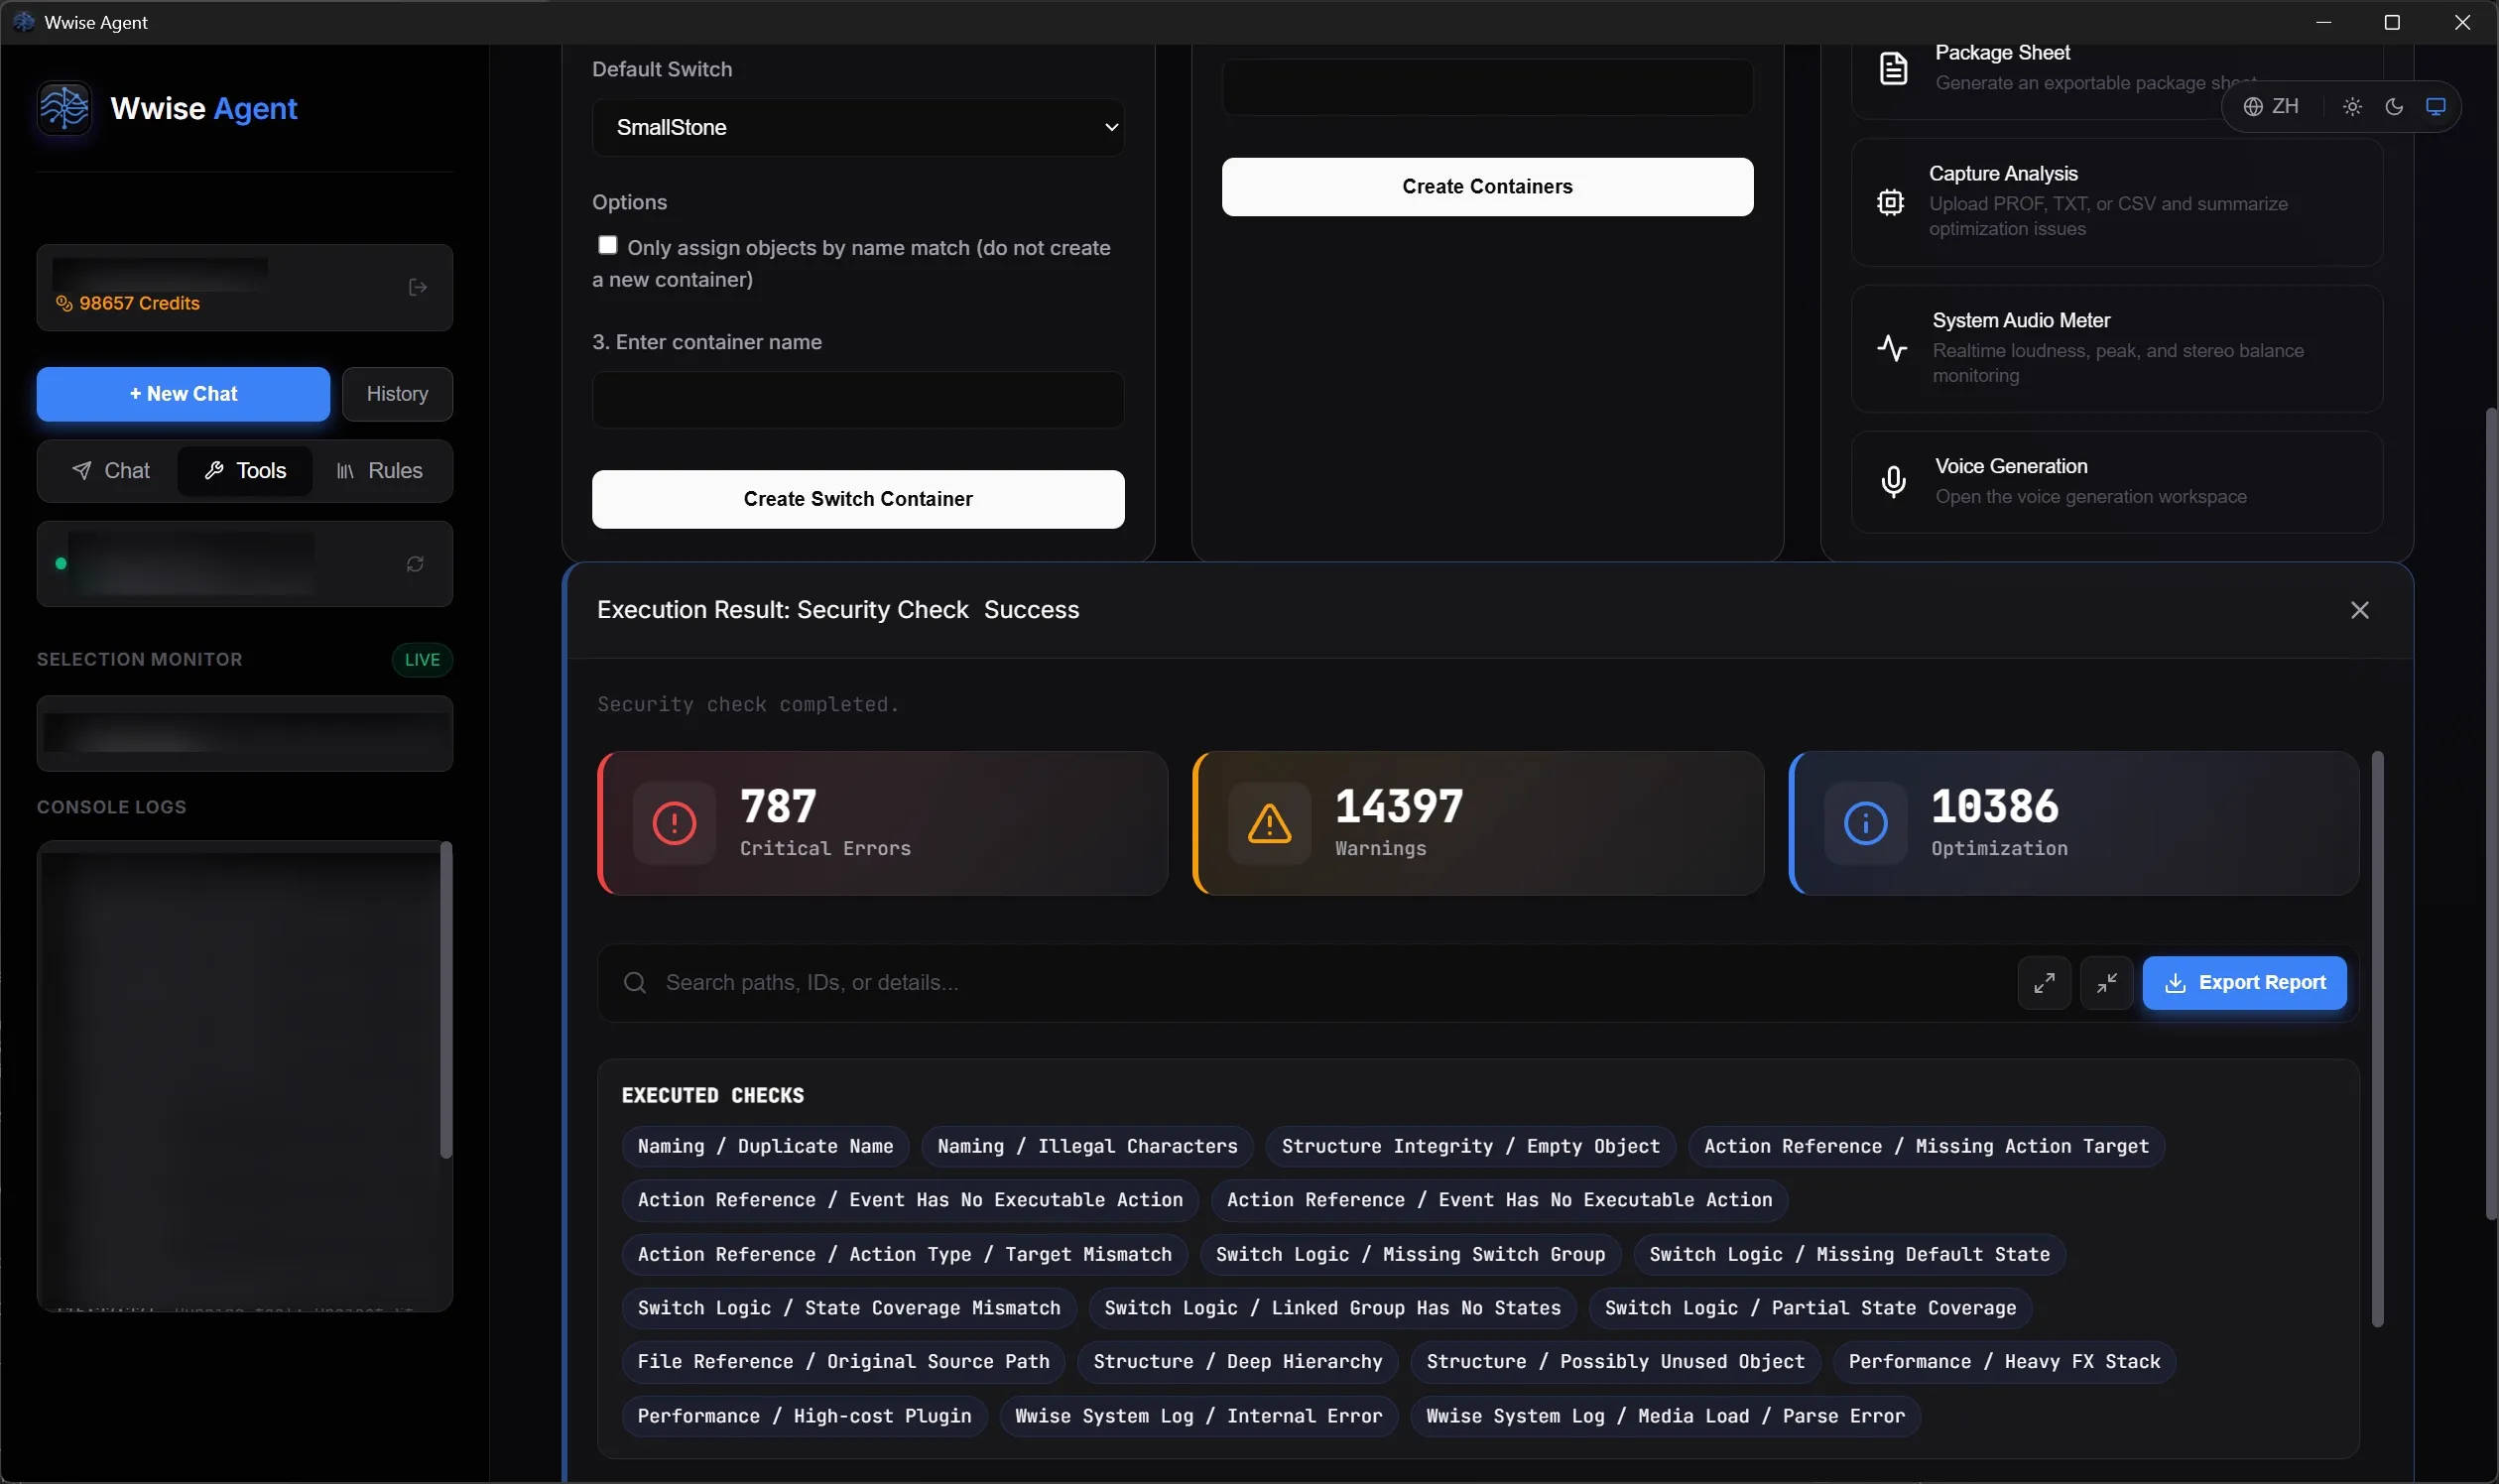The image size is (2499, 1484).
Task: Expand all results with the expand arrows icon
Action: click(x=2044, y=983)
